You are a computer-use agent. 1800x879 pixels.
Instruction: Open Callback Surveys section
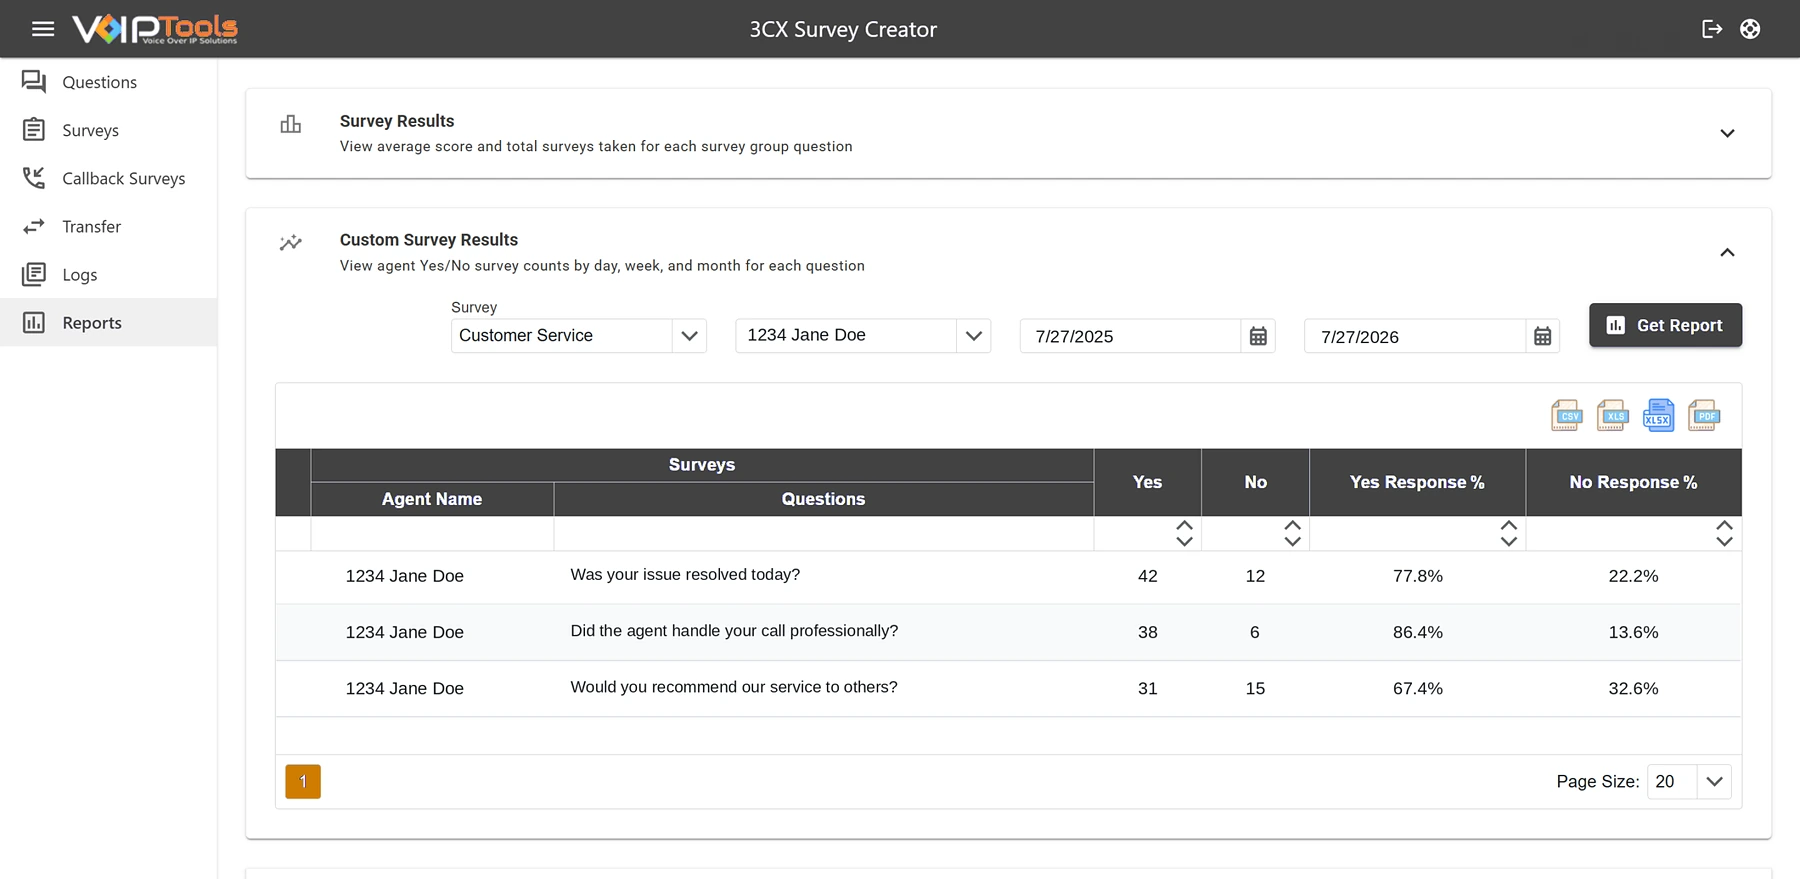point(109,178)
